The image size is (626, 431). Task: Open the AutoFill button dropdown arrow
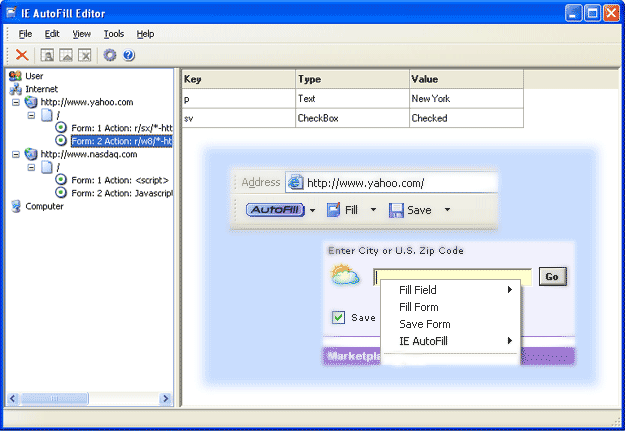click(x=313, y=210)
